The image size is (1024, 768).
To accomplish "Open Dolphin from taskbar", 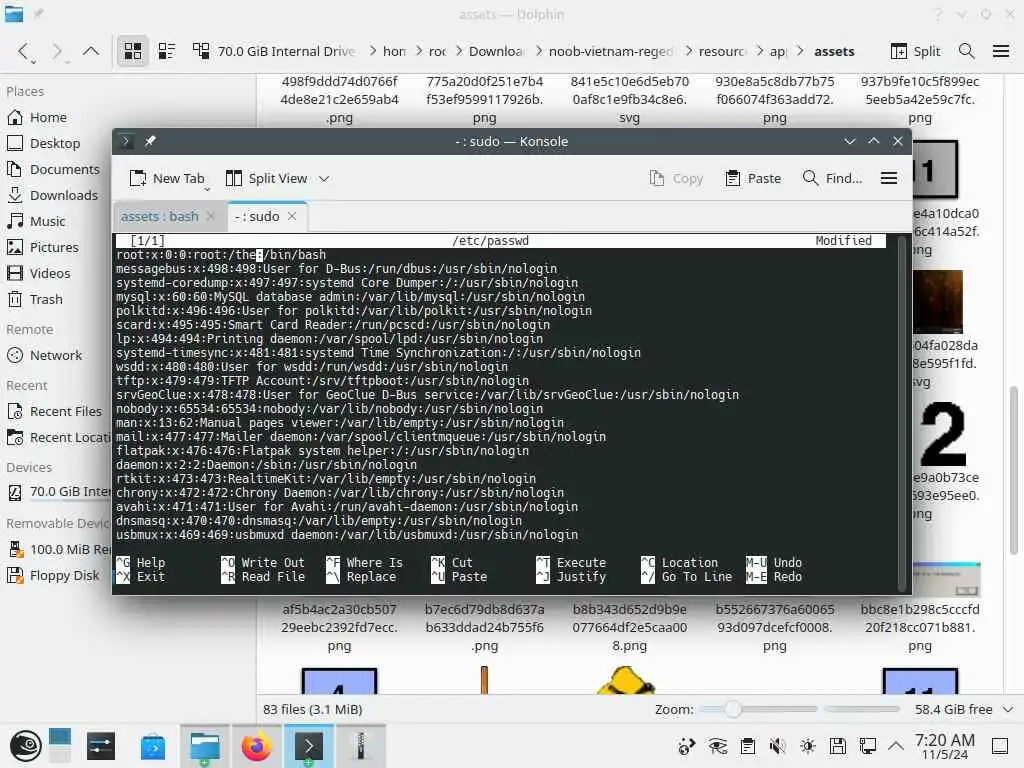I will [204, 746].
